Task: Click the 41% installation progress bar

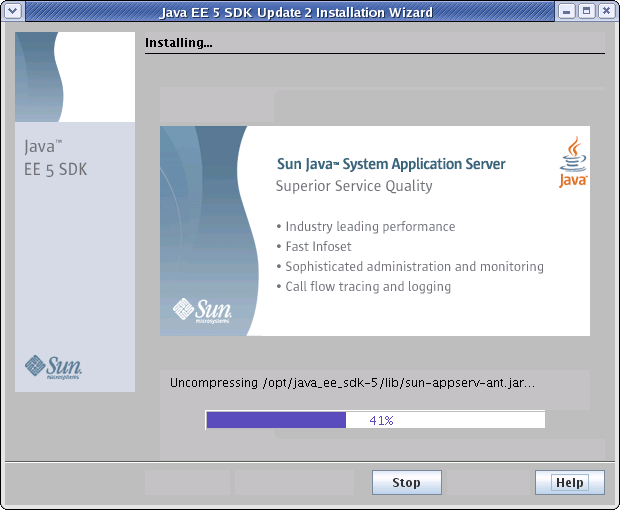Action: pyautogui.click(x=375, y=420)
